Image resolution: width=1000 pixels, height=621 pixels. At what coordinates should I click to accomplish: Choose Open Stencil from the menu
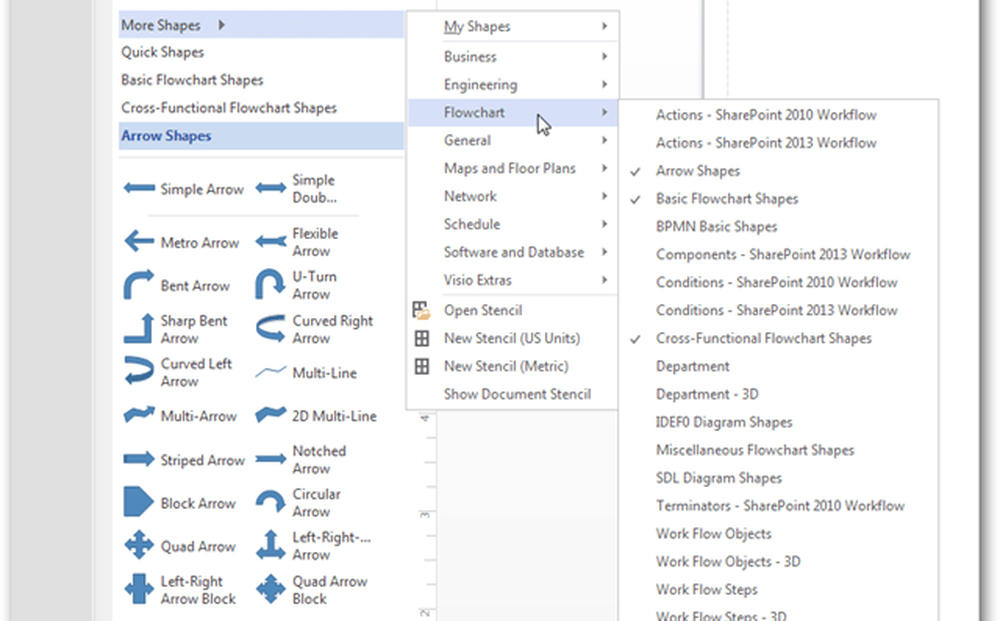point(513,310)
